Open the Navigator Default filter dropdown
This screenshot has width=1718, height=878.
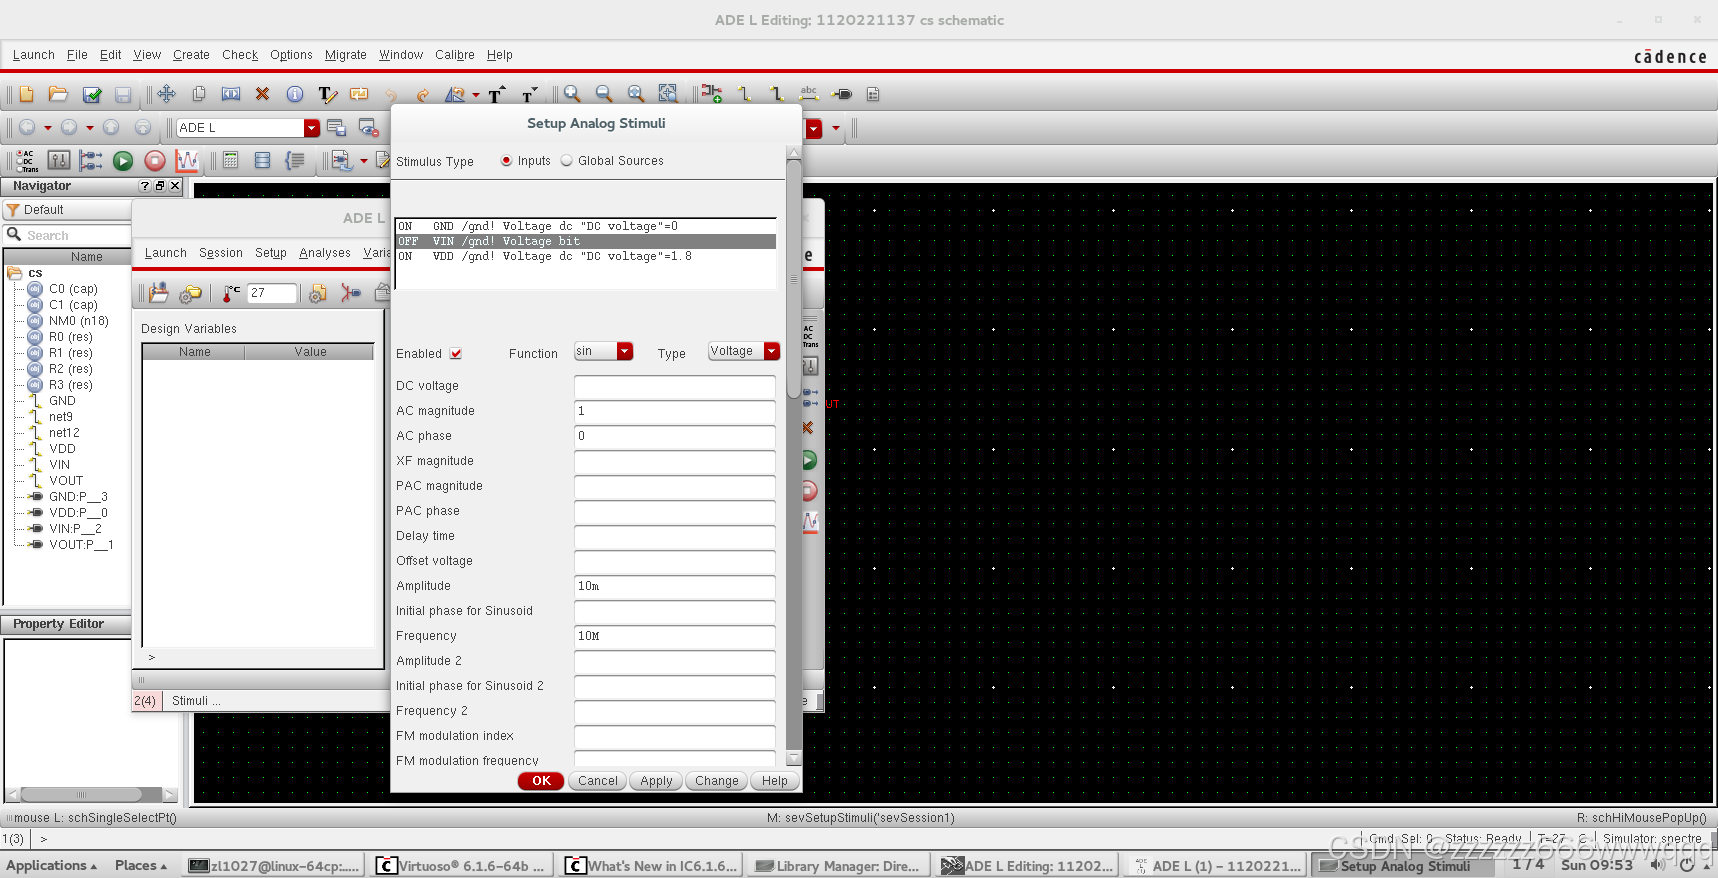tap(68, 210)
